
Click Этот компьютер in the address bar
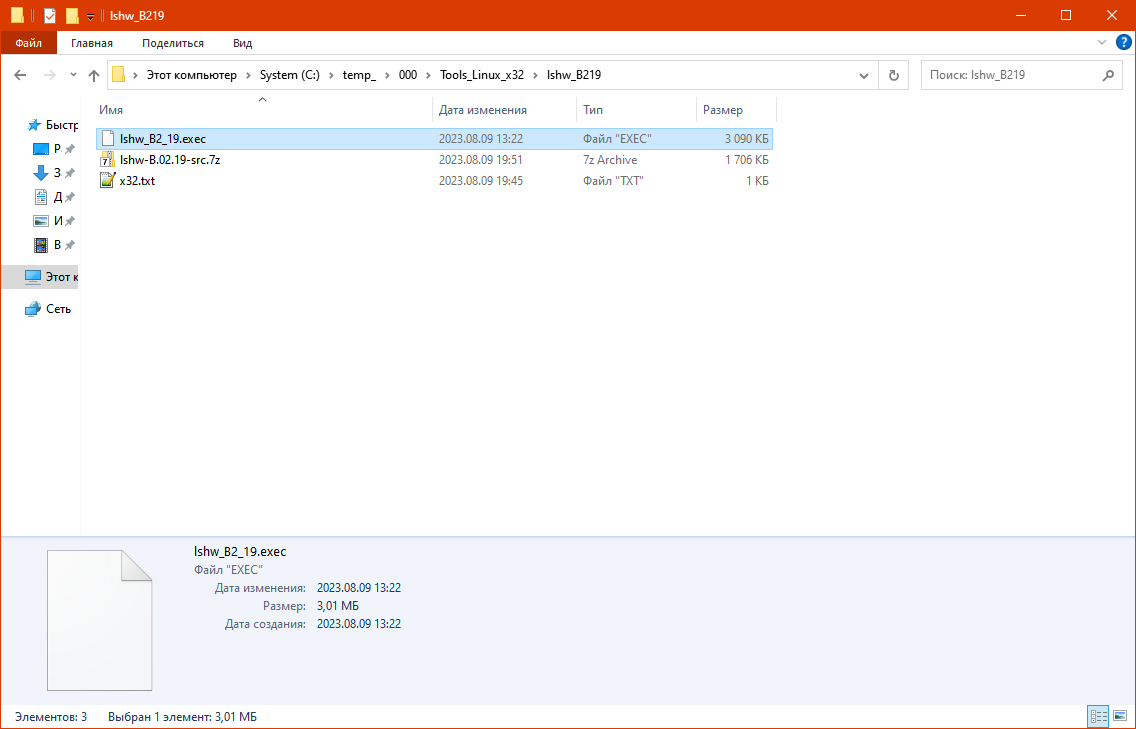point(191,75)
